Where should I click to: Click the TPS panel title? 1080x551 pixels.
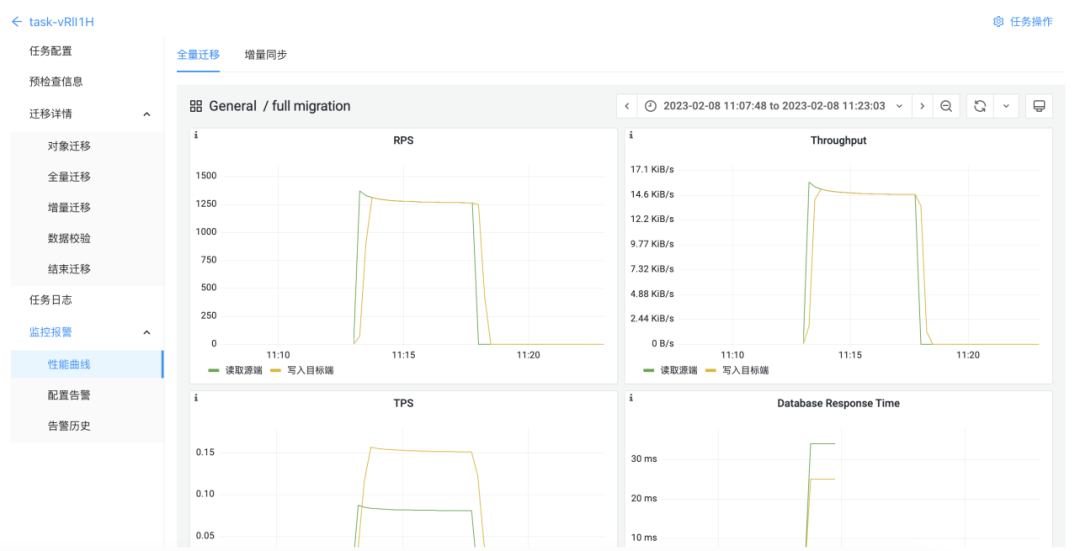click(x=404, y=404)
